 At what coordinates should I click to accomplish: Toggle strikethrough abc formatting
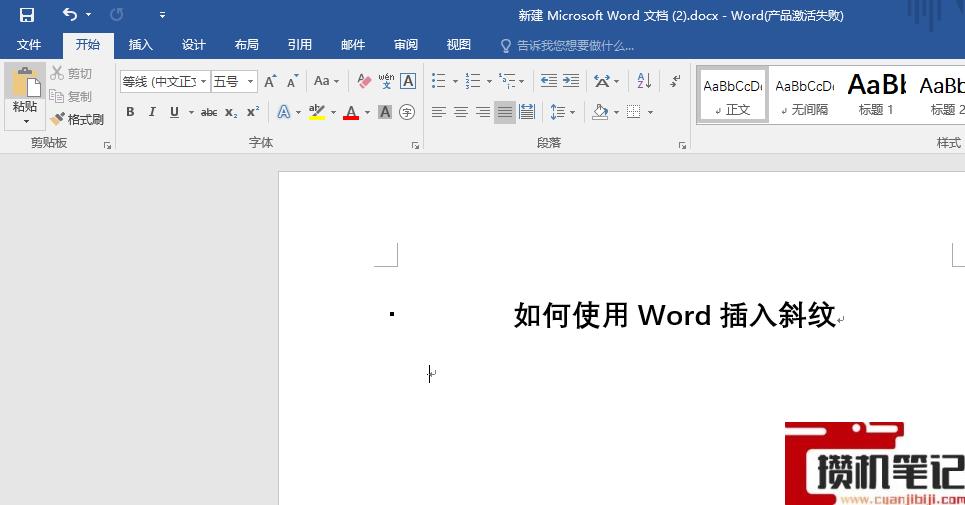click(209, 112)
